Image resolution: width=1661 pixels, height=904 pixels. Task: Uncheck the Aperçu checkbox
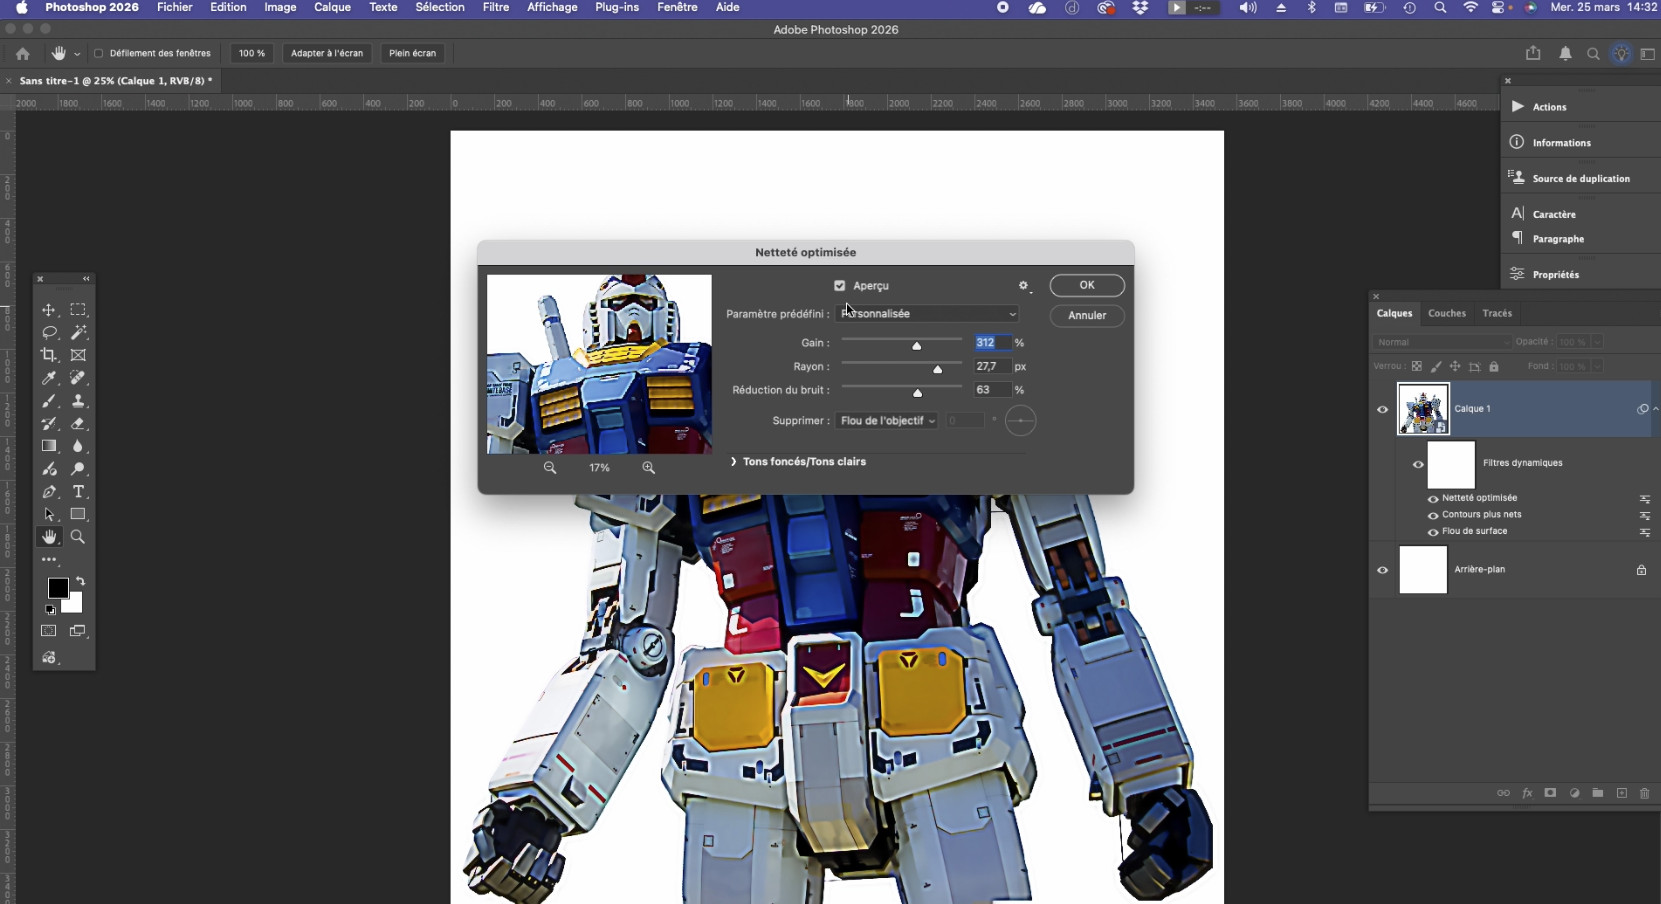[840, 286]
